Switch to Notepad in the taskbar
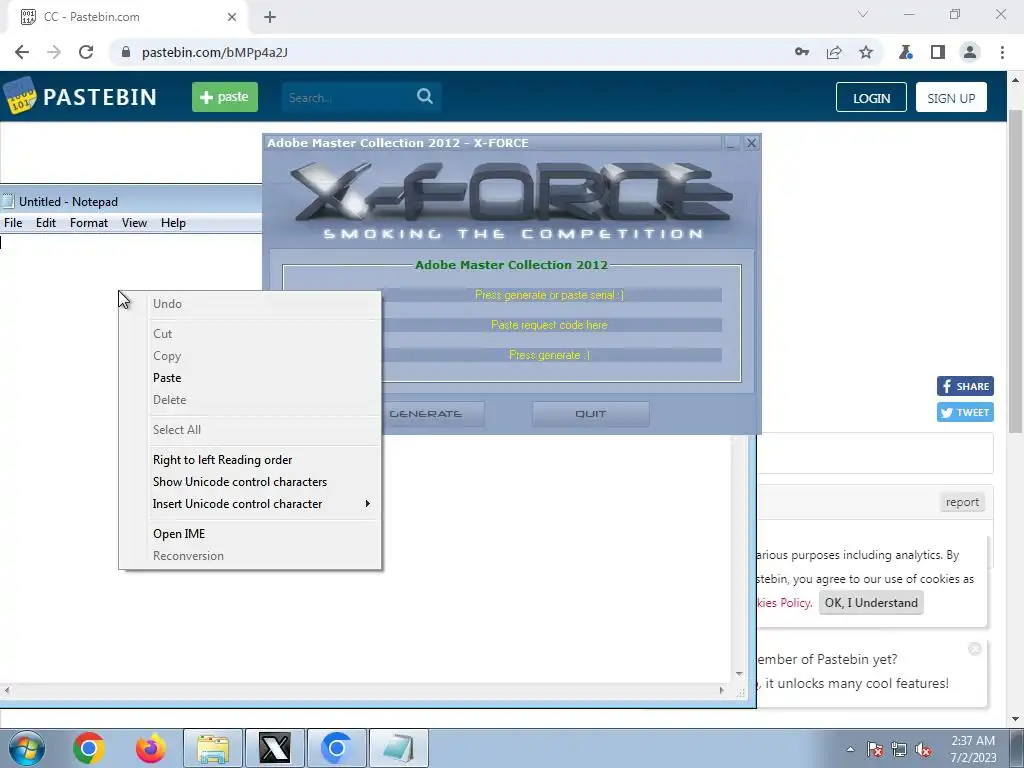Screen dimensions: 1024x768 pos(398,748)
